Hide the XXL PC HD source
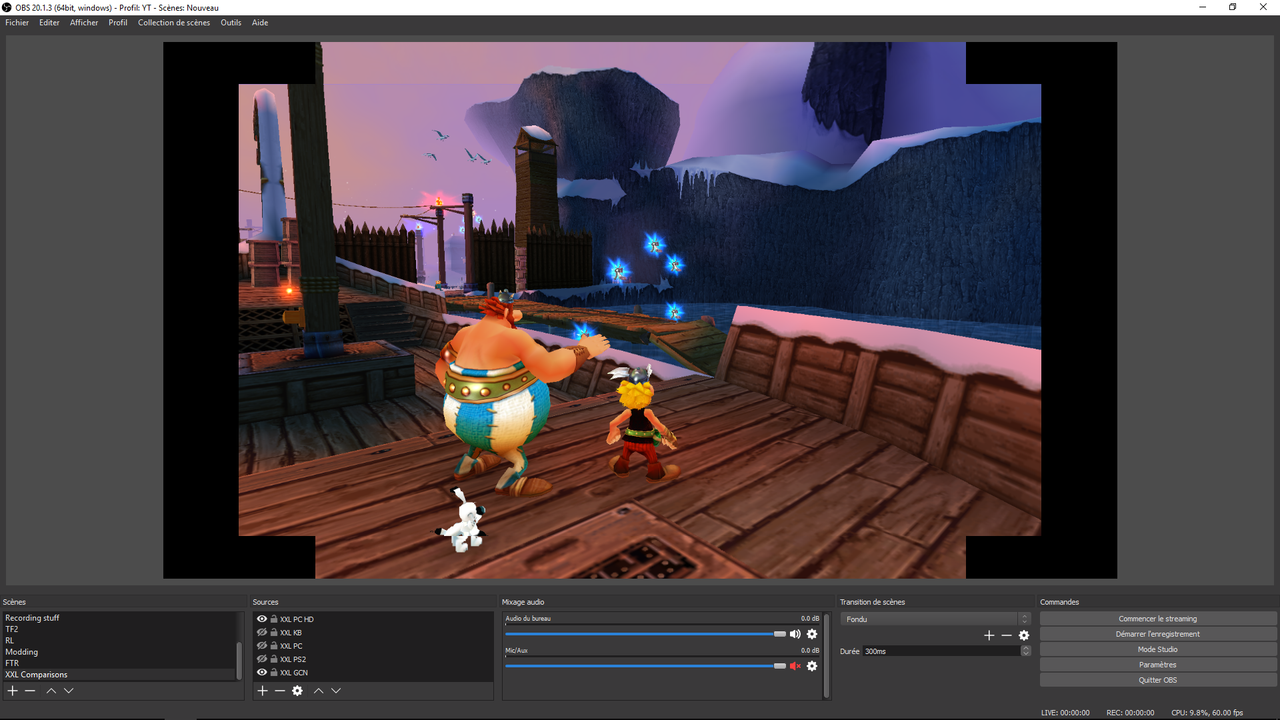Screen dimensions: 1280x720 [262, 619]
